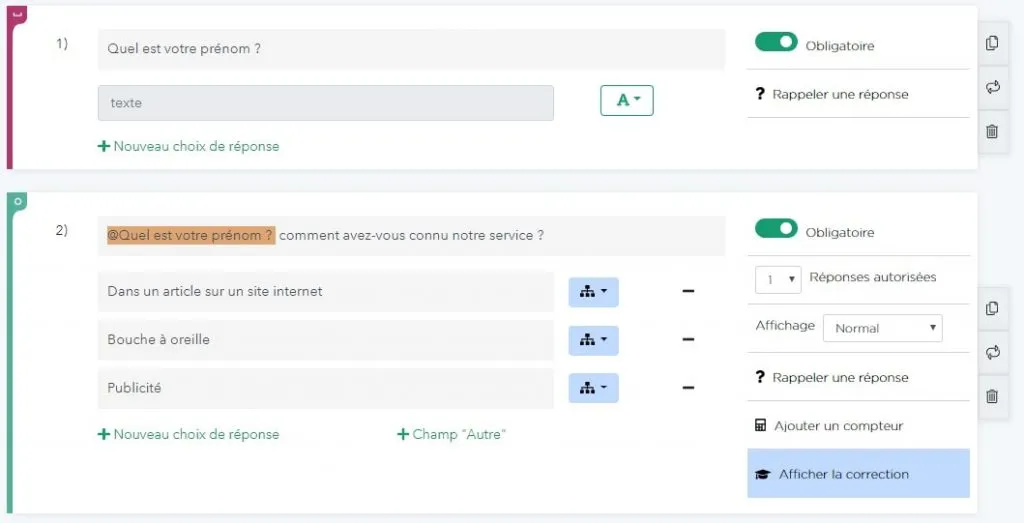The width and height of the screenshot is (1024, 523).
Task: Add a Champ "Autre" field
Action: point(451,435)
